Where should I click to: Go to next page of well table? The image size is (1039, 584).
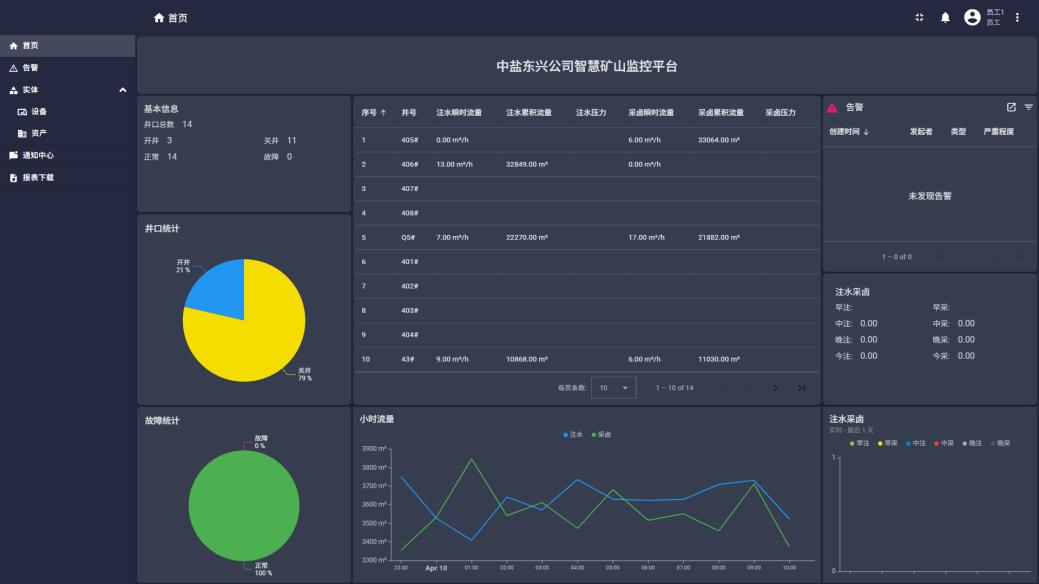click(775, 388)
